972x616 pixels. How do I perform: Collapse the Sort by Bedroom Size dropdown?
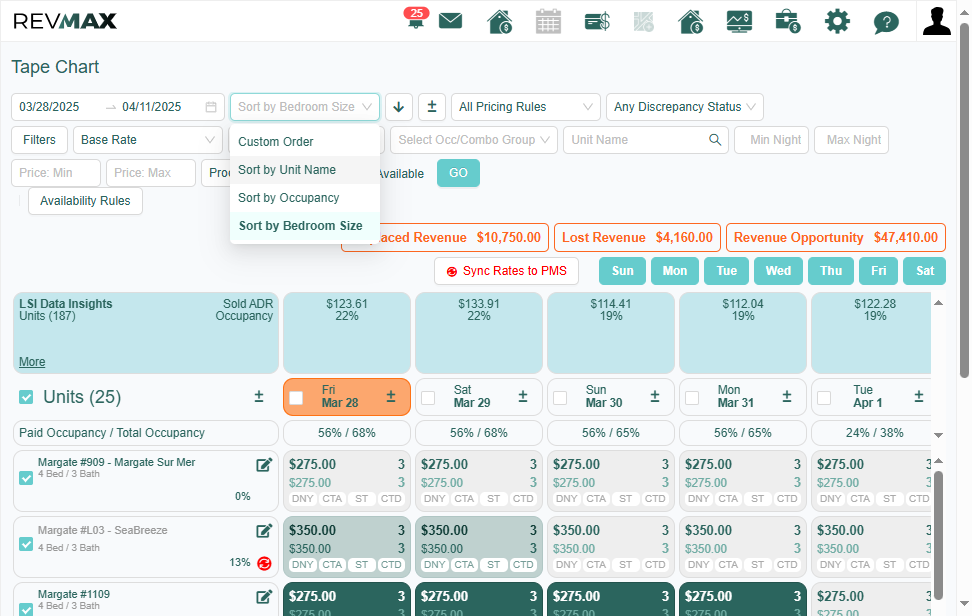tap(304, 107)
